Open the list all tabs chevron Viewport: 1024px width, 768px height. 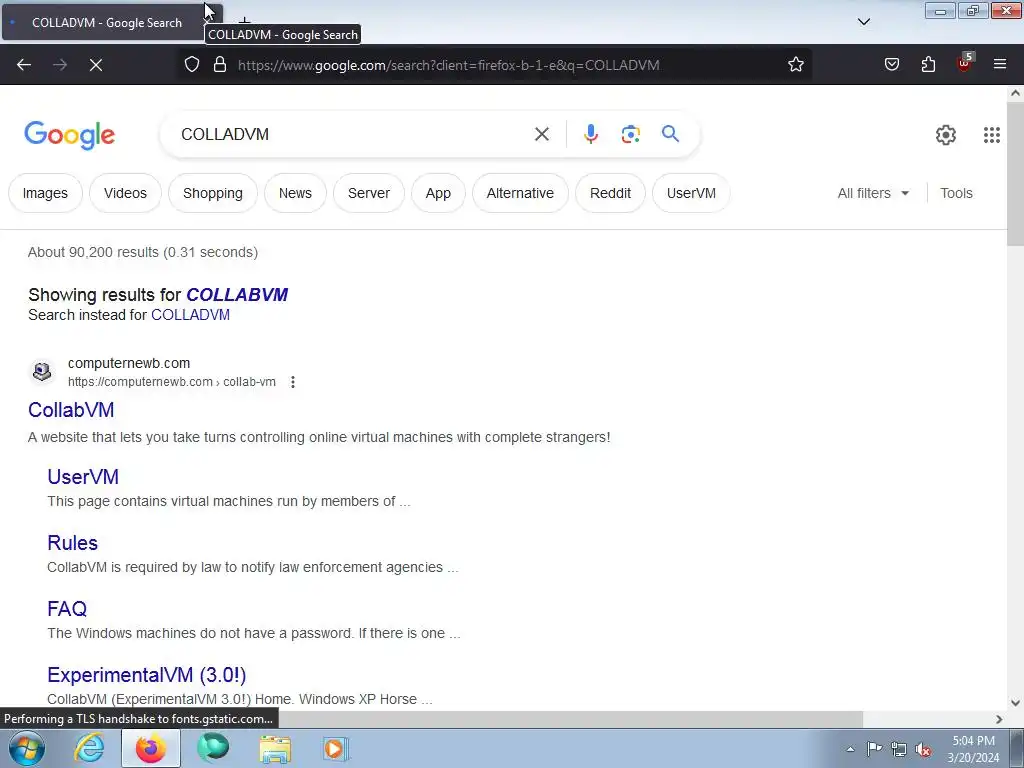[x=864, y=22]
